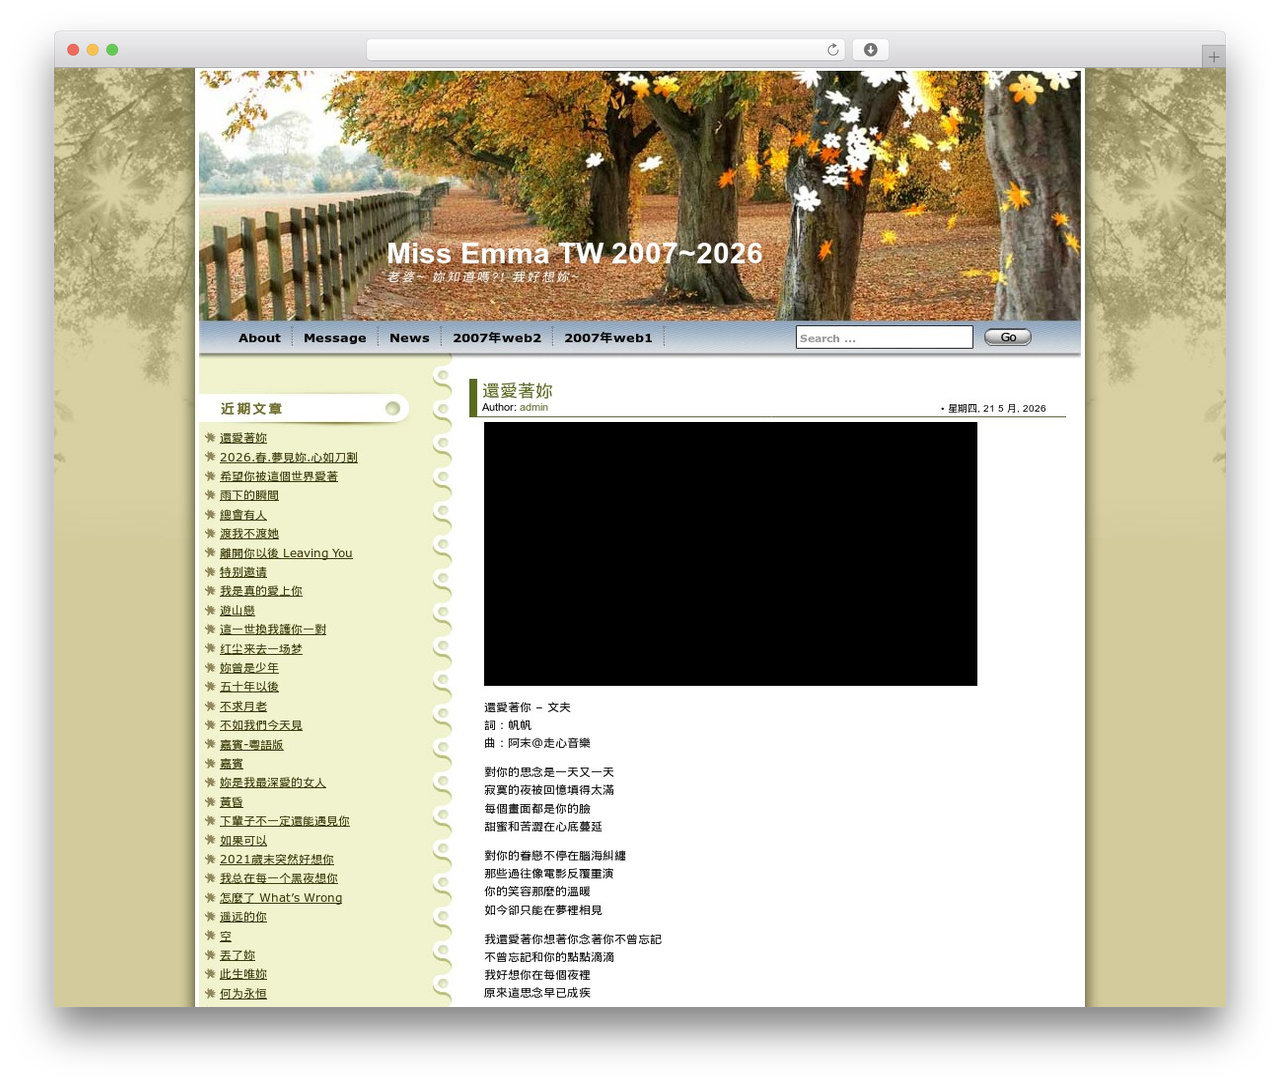
Task: Open sidebar post 妳是我最深愛的女人
Action: (x=273, y=783)
